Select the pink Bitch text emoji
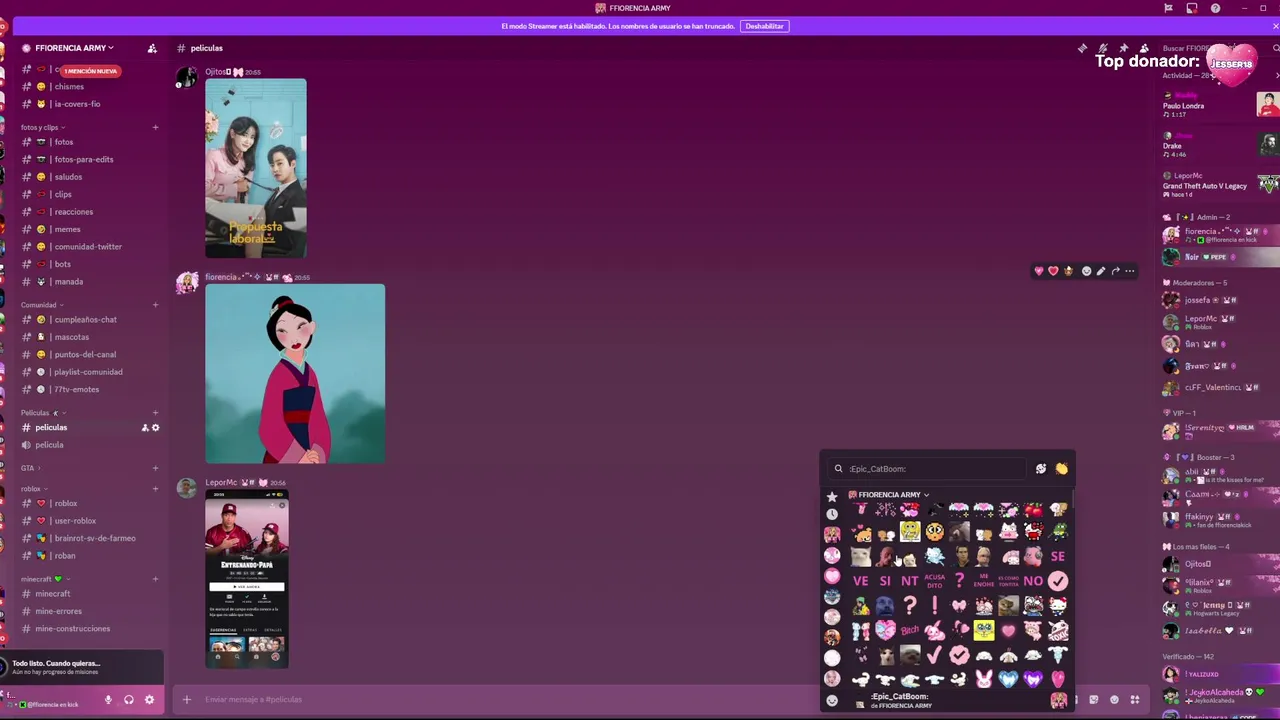1280x720 pixels. 909,630
